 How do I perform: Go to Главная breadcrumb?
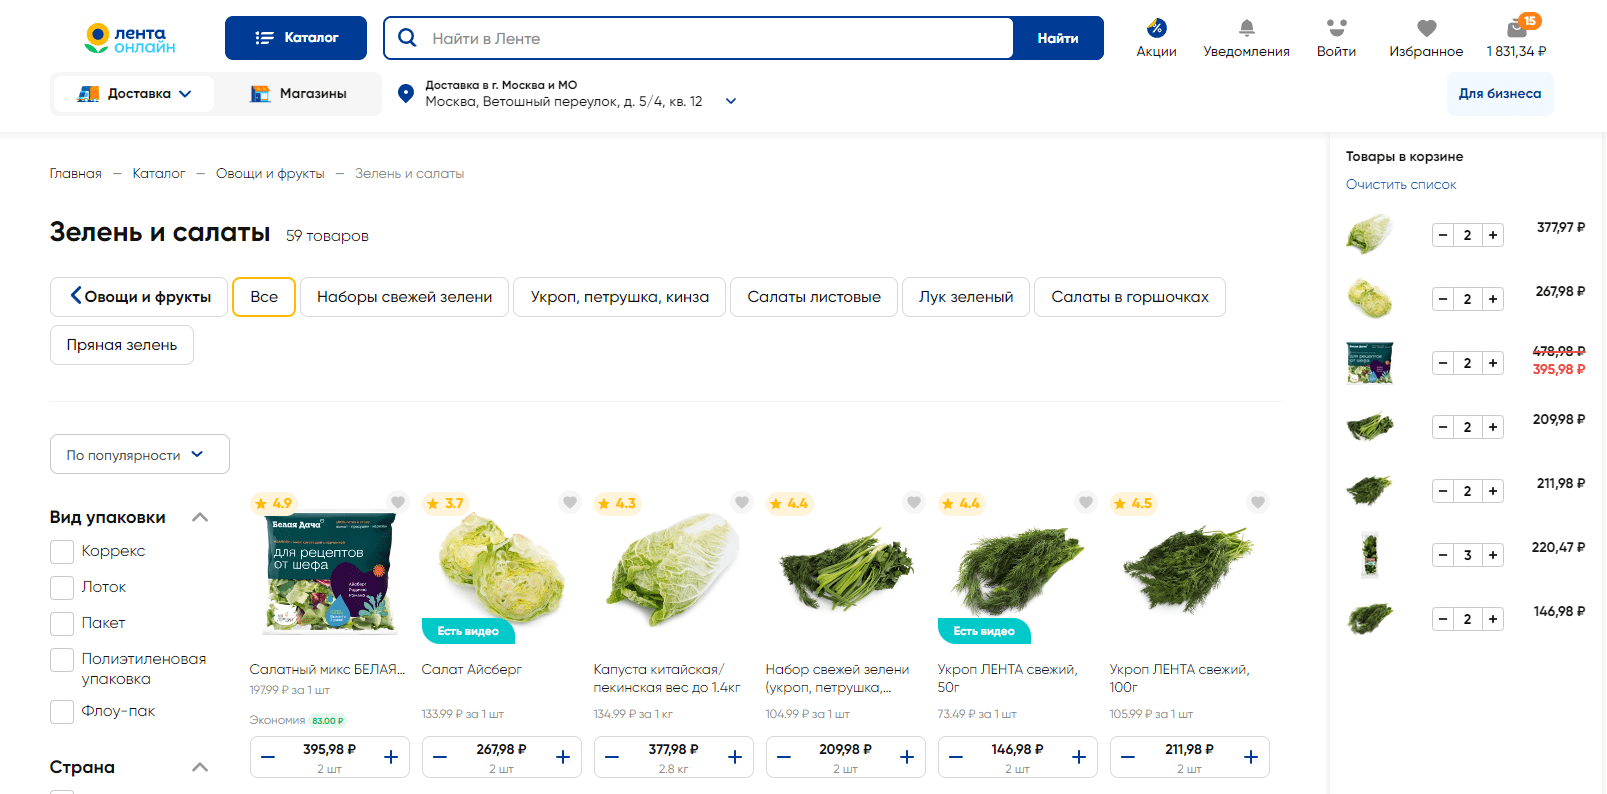pos(76,173)
